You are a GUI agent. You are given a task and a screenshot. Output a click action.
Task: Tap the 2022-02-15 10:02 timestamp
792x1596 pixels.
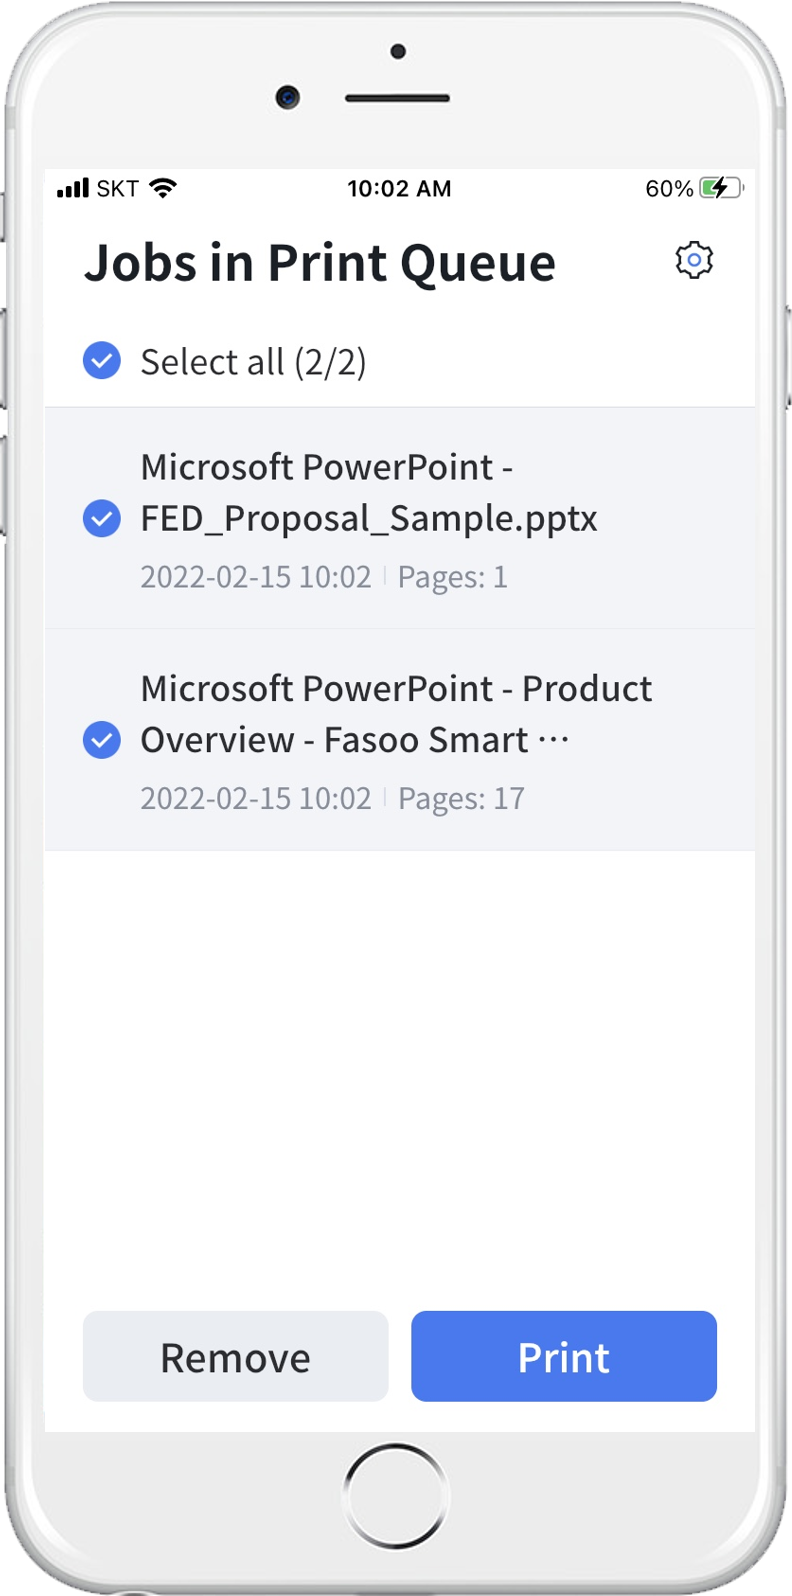[x=255, y=576]
